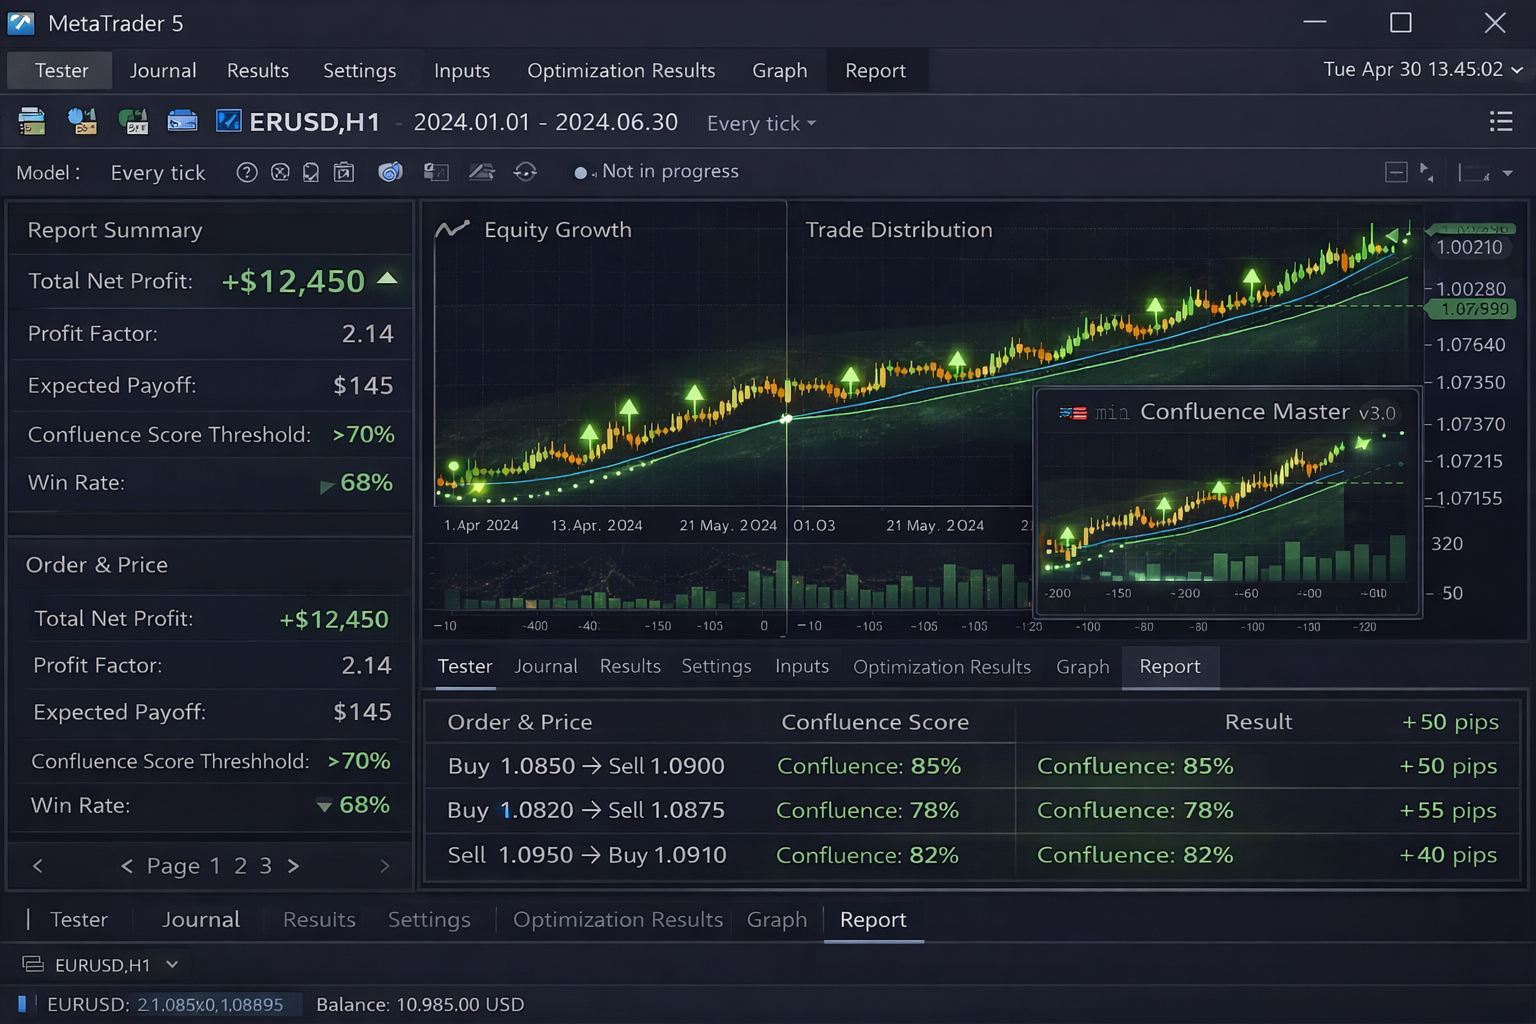
Task: Click Balance: 10.985.00 USD in status bar
Action: [x=420, y=1004]
